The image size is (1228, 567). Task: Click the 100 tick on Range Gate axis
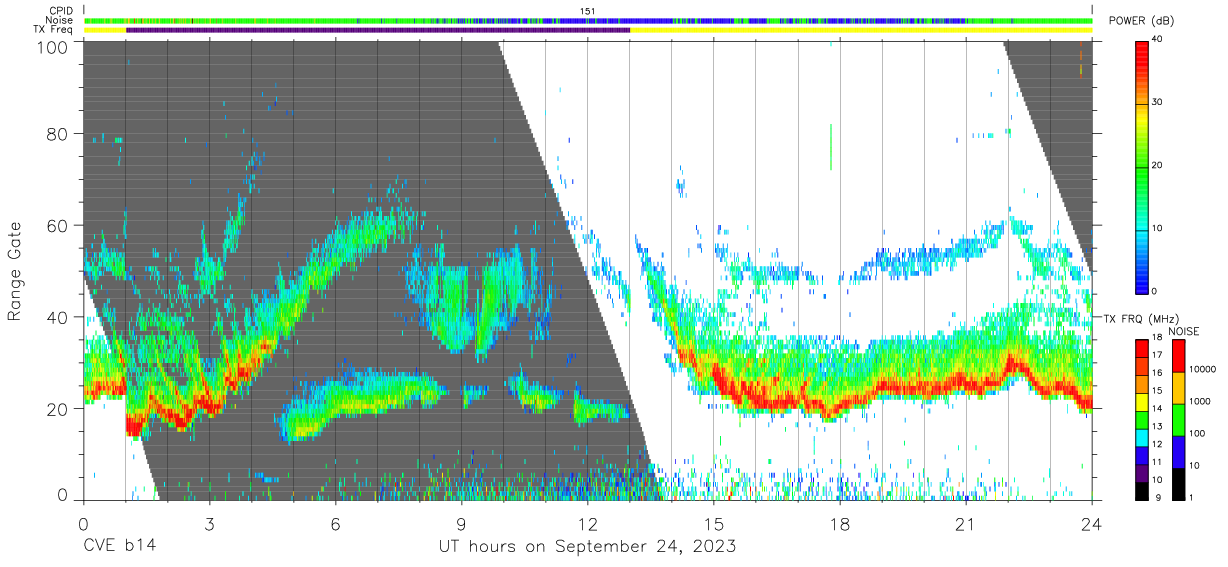[x=54, y=46]
